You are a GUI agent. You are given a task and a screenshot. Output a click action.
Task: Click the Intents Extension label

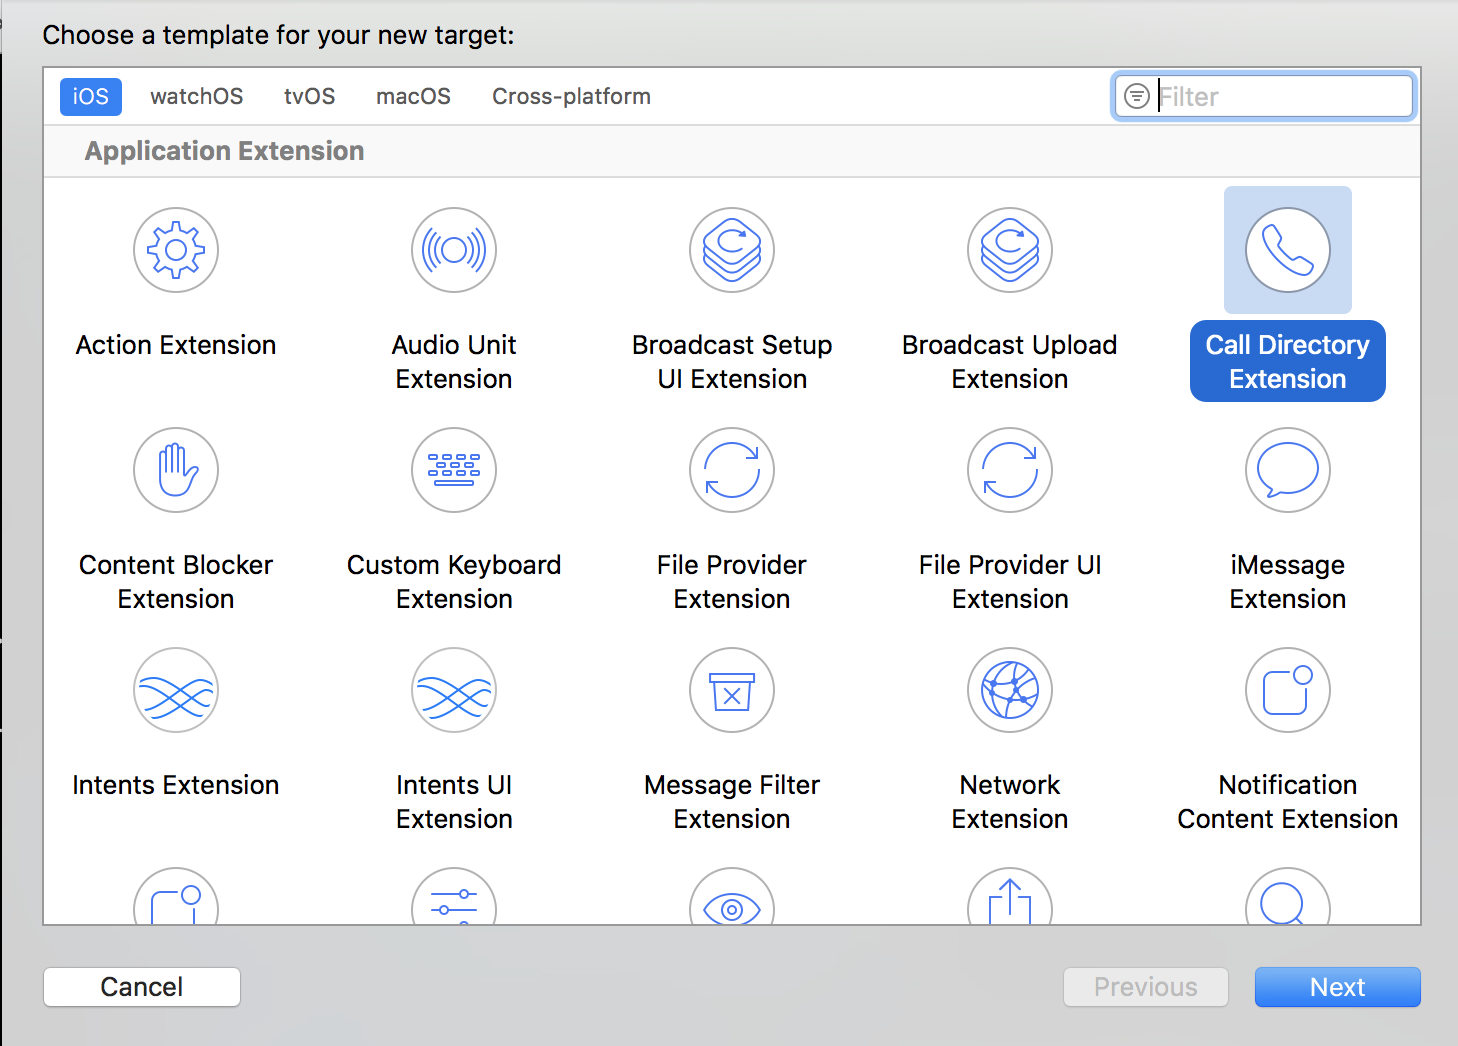tap(176, 785)
